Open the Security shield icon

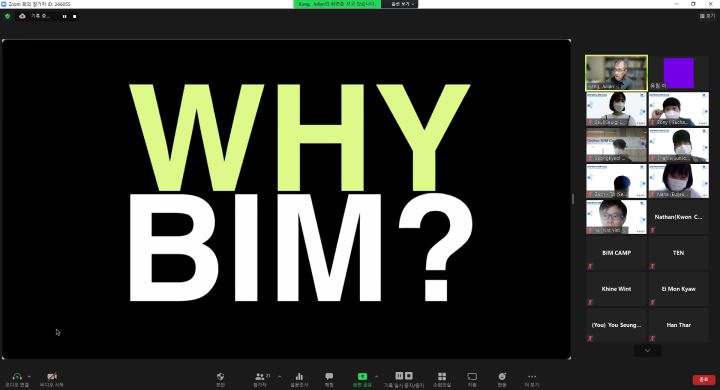pyautogui.click(x=220, y=376)
